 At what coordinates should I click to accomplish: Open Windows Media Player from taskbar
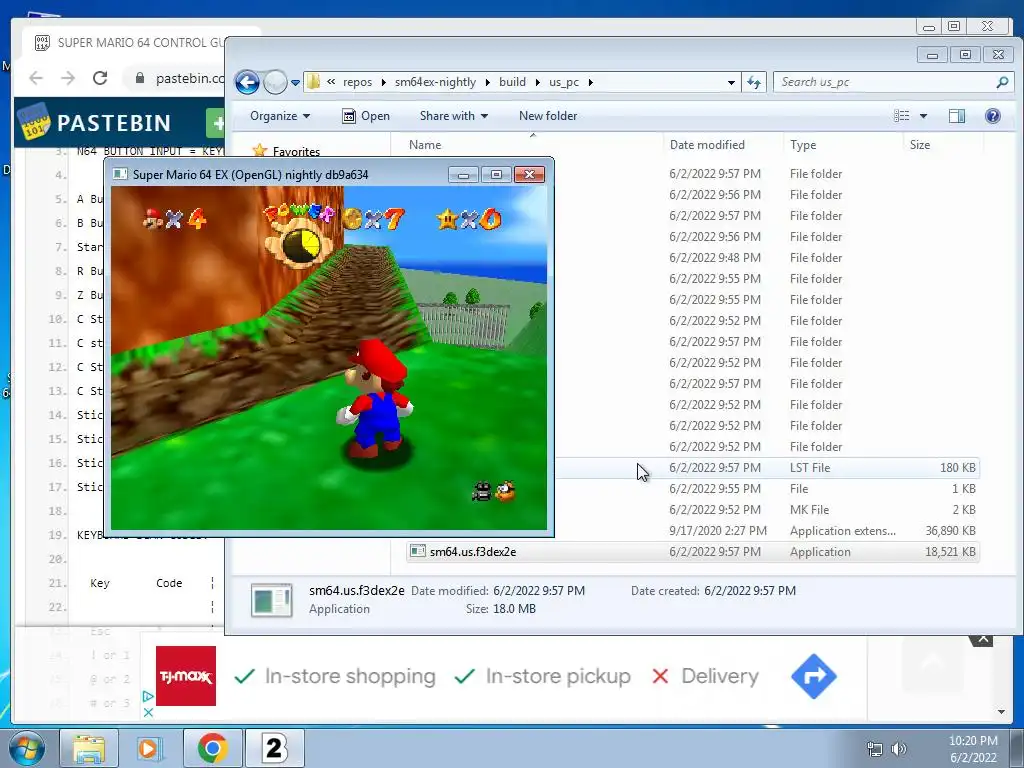(x=150, y=748)
